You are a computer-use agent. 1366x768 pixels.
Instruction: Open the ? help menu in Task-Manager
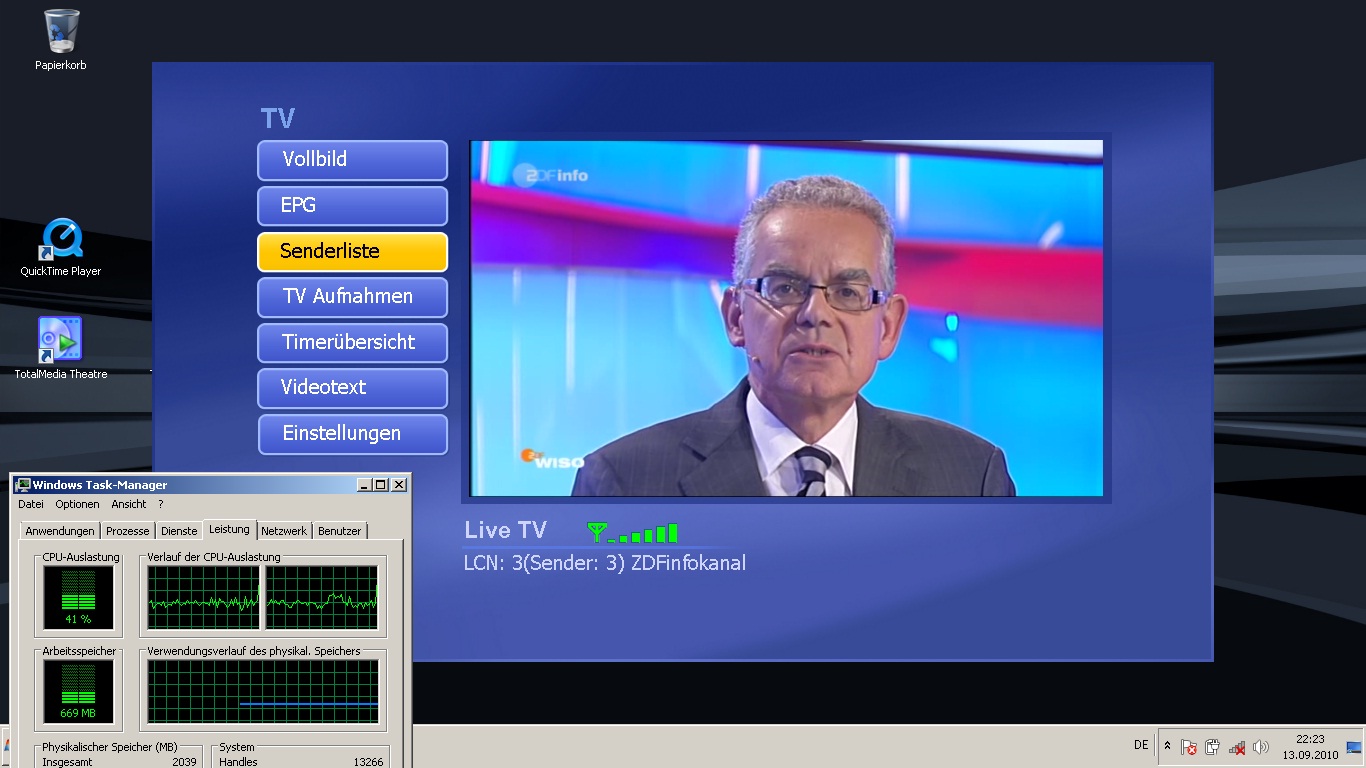pos(160,505)
